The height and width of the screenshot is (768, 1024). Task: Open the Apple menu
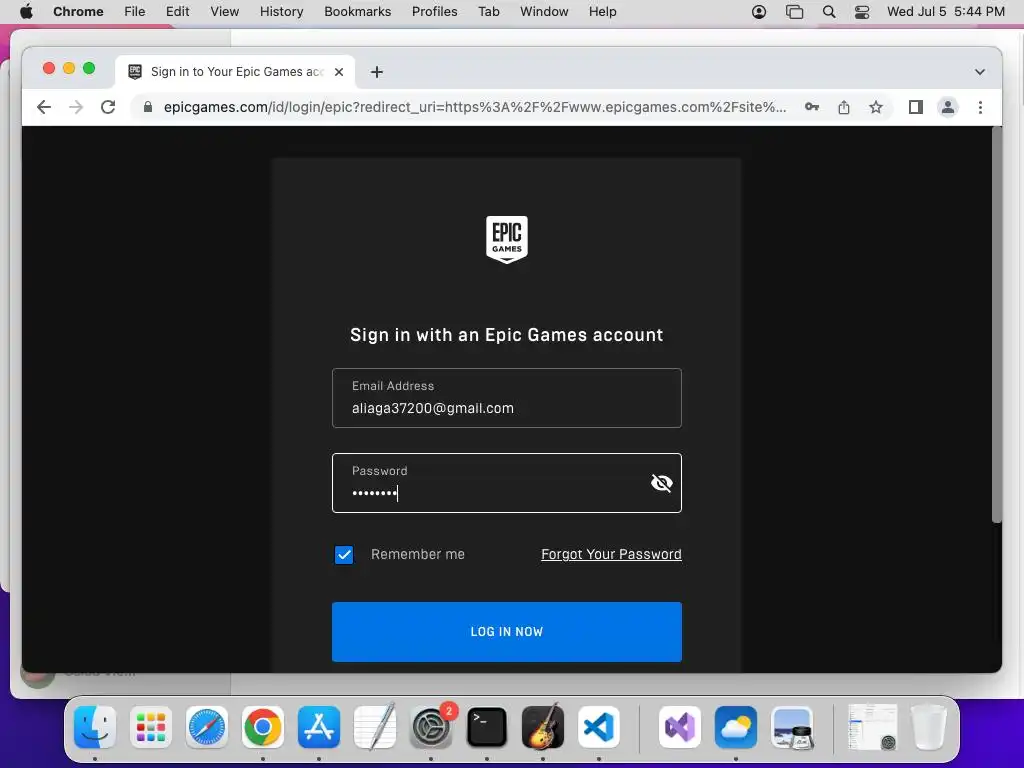tap(26, 12)
